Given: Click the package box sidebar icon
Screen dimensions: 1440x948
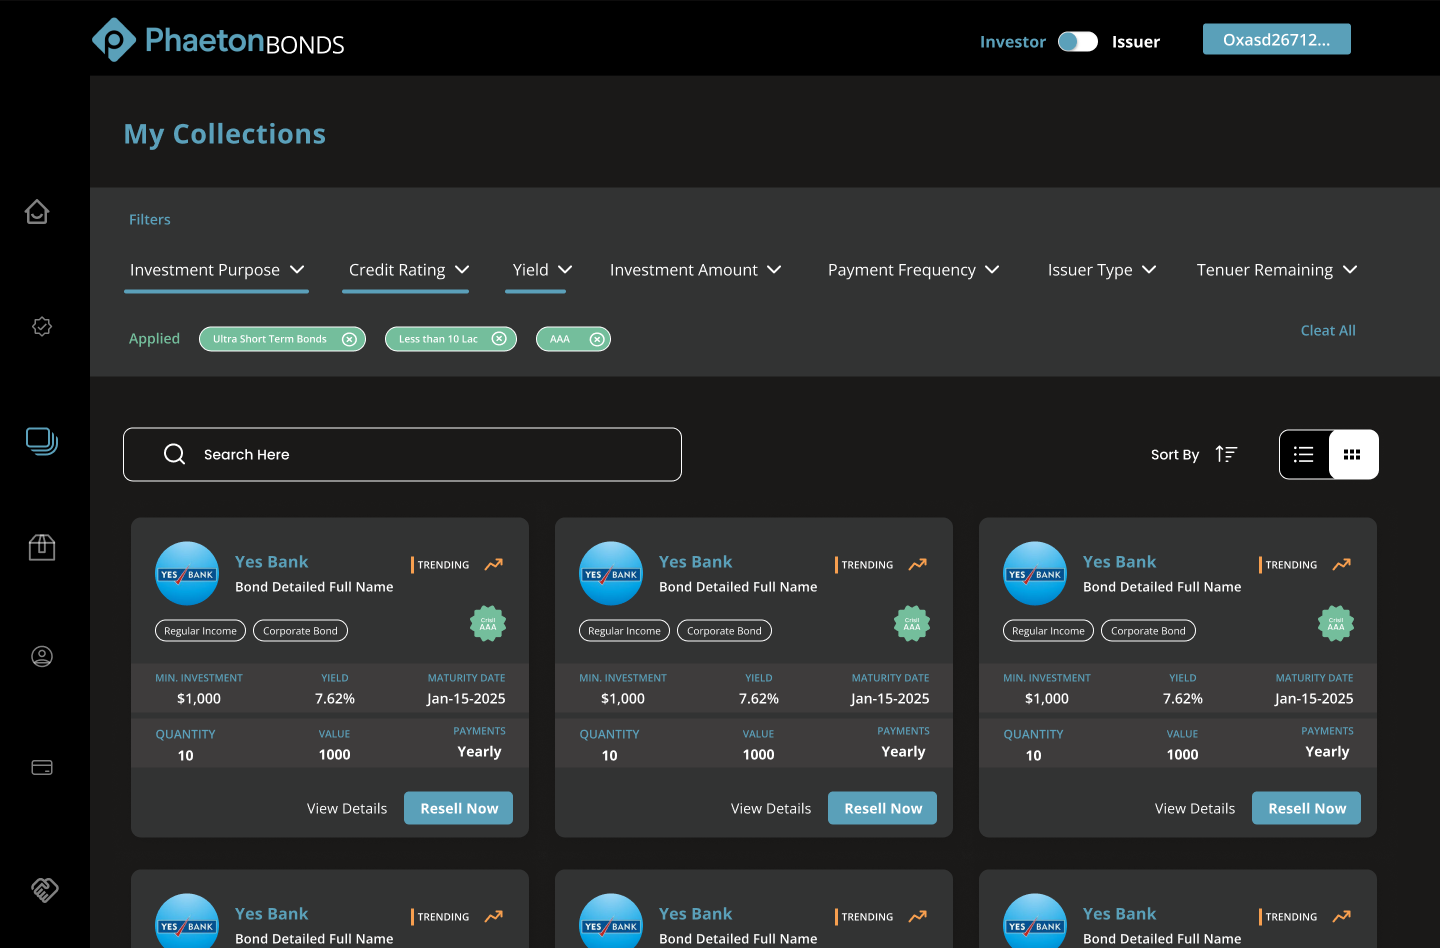Looking at the screenshot, I should [x=42, y=547].
